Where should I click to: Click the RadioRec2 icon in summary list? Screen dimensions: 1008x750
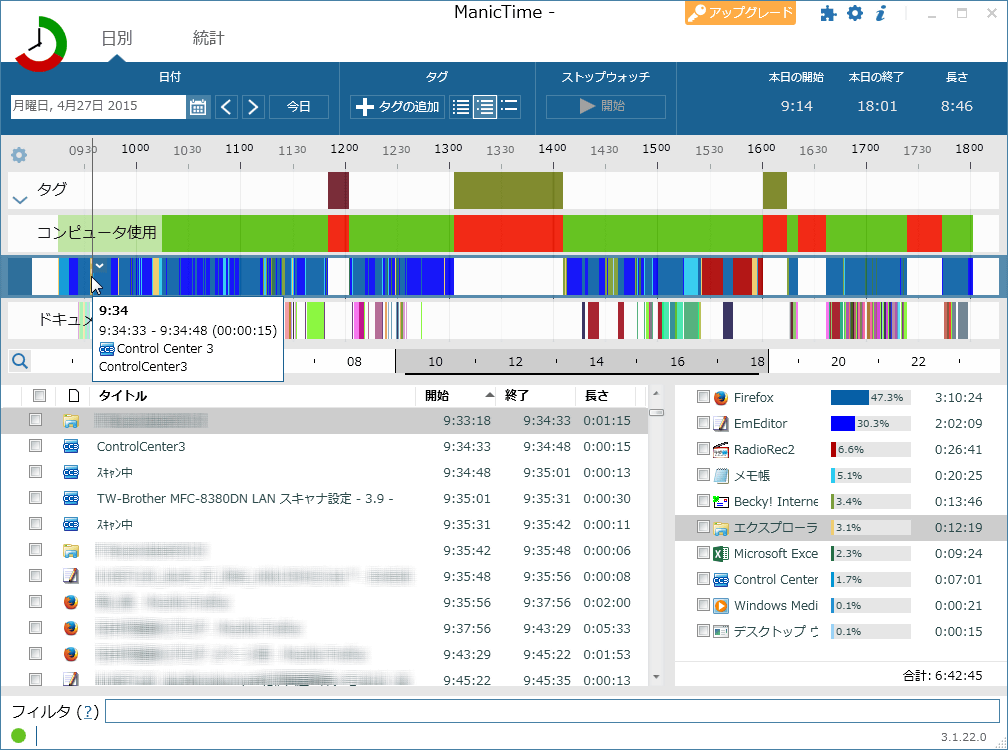(721, 450)
